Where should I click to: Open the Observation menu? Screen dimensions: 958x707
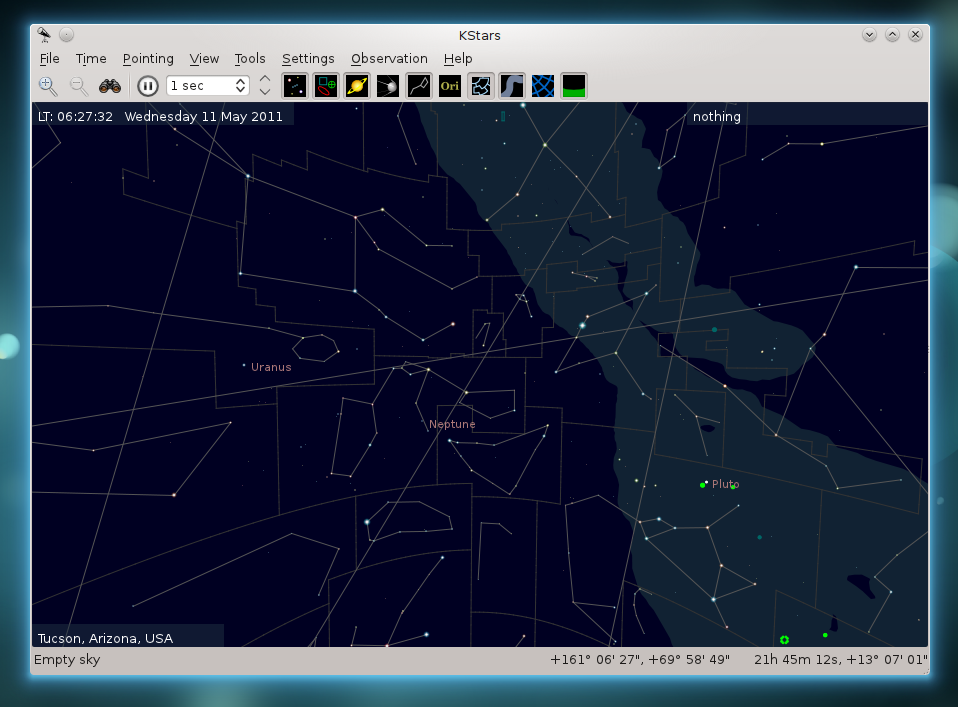click(x=389, y=59)
